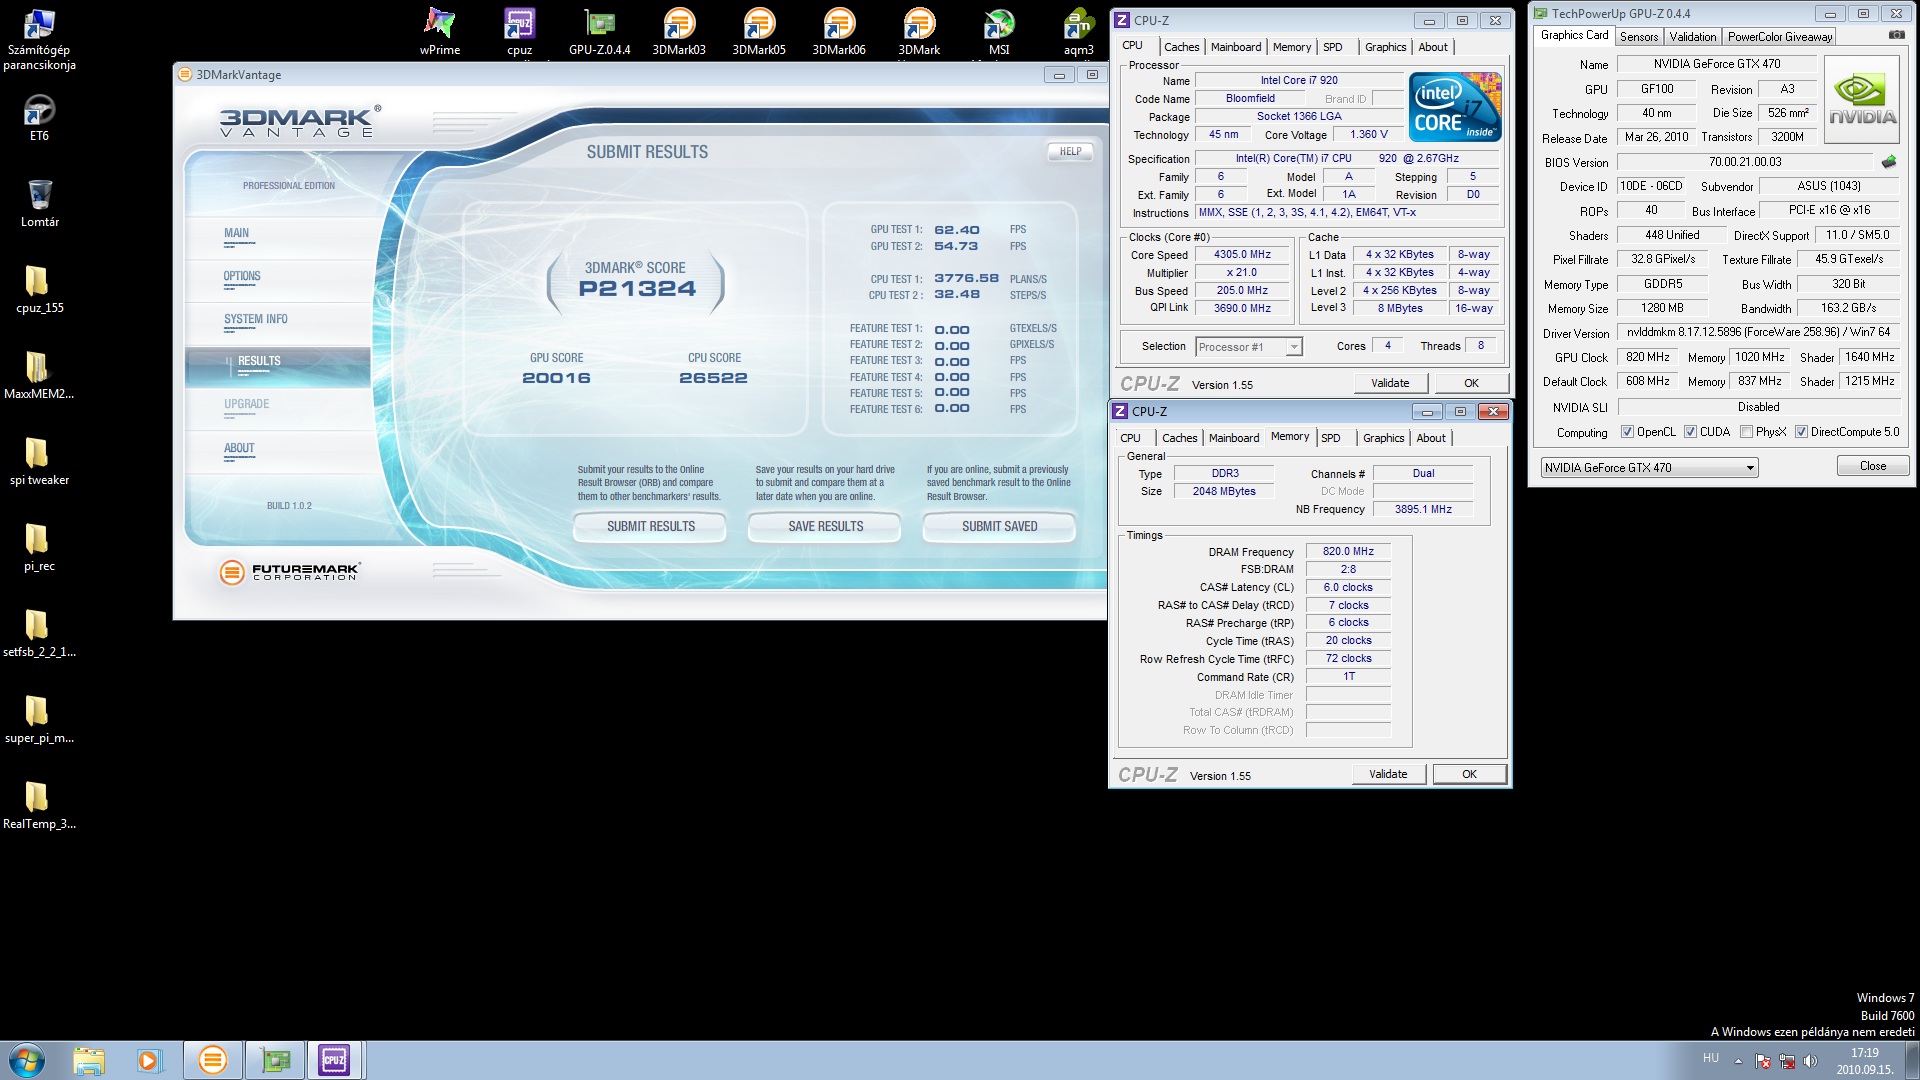Click the BIOS save chip icon

(x=1888, y=162)
